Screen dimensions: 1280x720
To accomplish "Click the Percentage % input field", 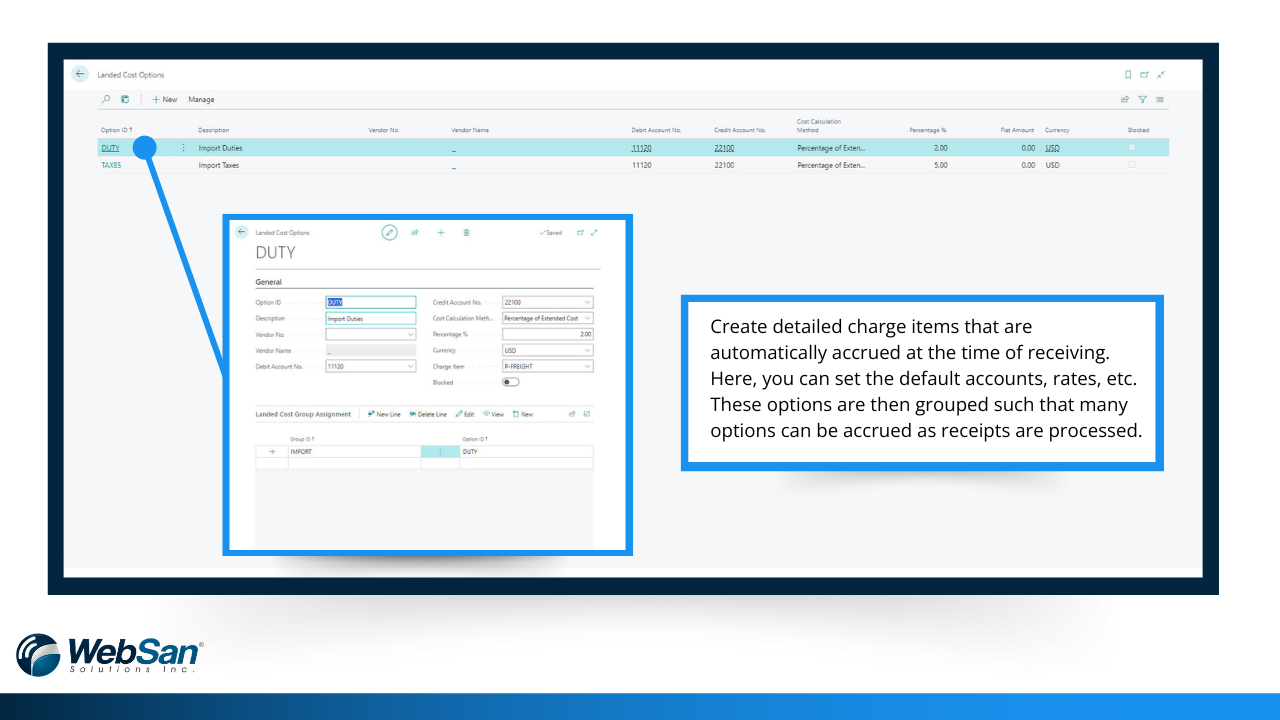I will coord(548,334).
